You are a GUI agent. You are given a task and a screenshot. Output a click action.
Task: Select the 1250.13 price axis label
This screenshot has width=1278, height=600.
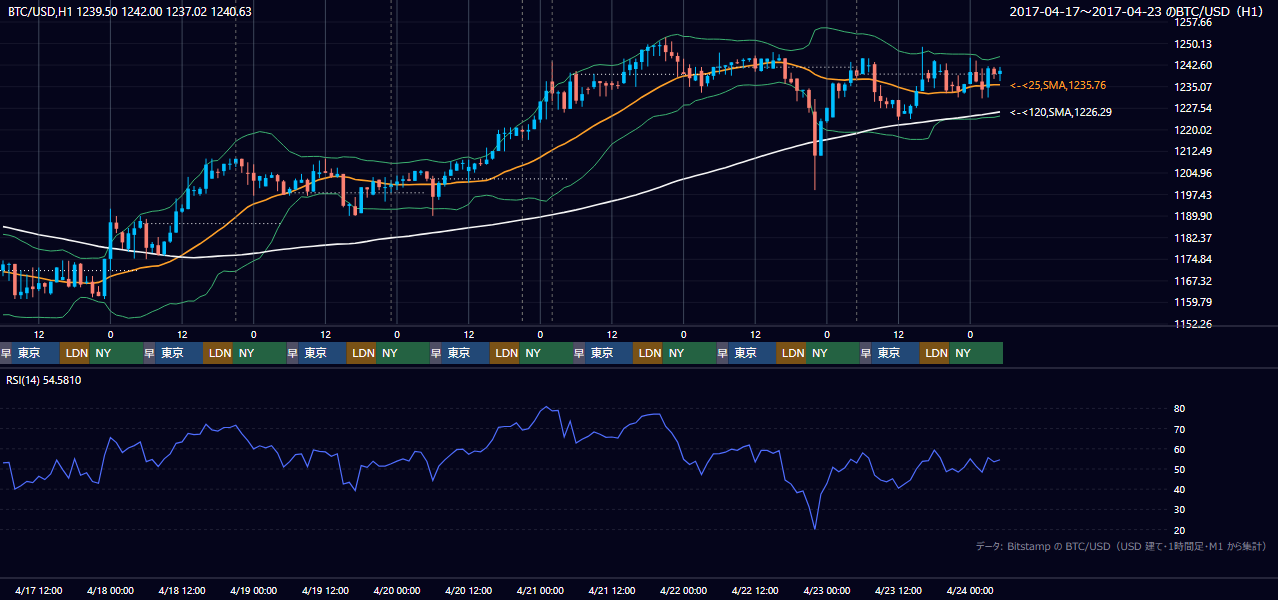click(1192, 44)
